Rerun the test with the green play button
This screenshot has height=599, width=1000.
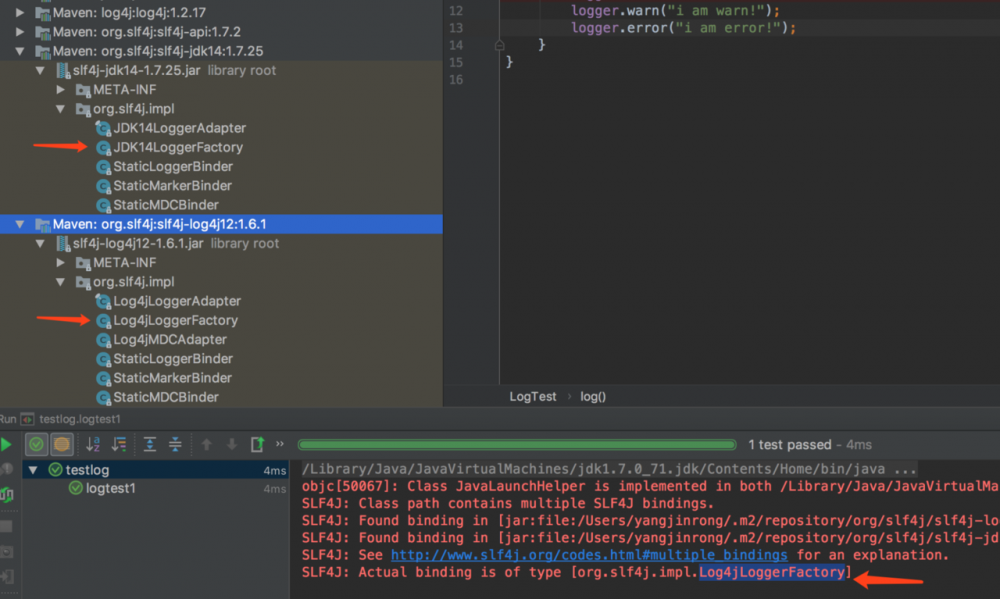click(x=6, y=445)
